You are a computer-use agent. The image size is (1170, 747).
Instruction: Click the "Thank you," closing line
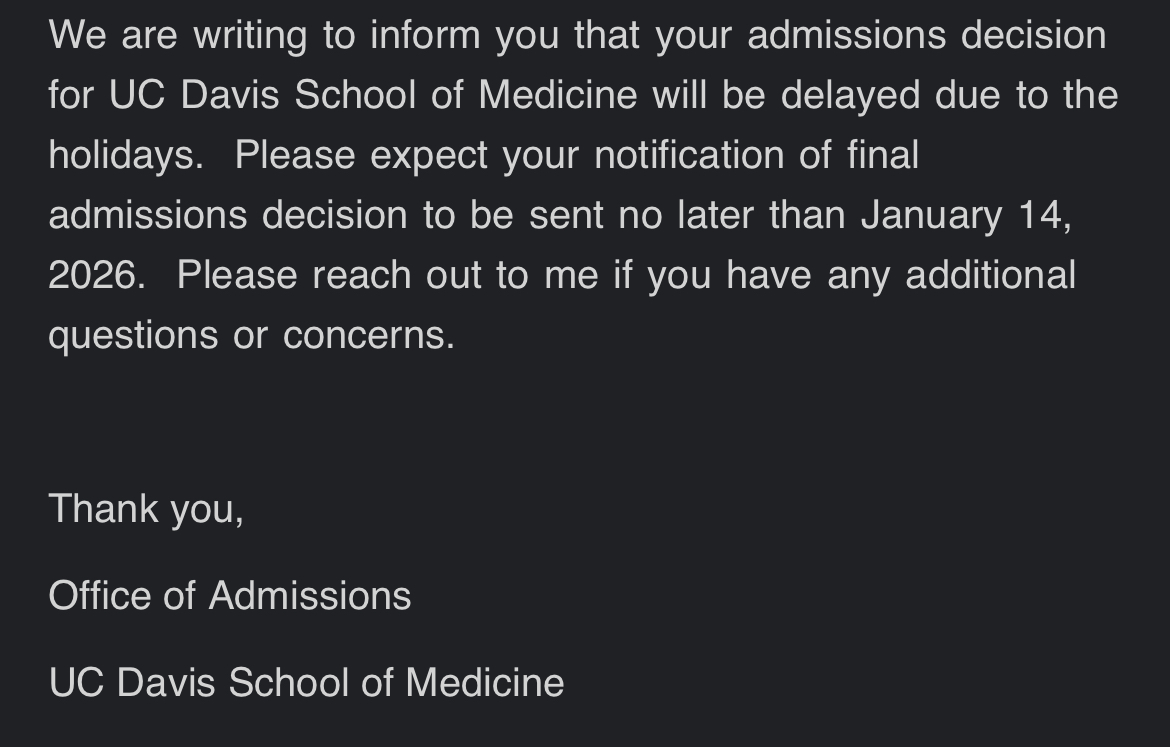(x=146, y=509)
